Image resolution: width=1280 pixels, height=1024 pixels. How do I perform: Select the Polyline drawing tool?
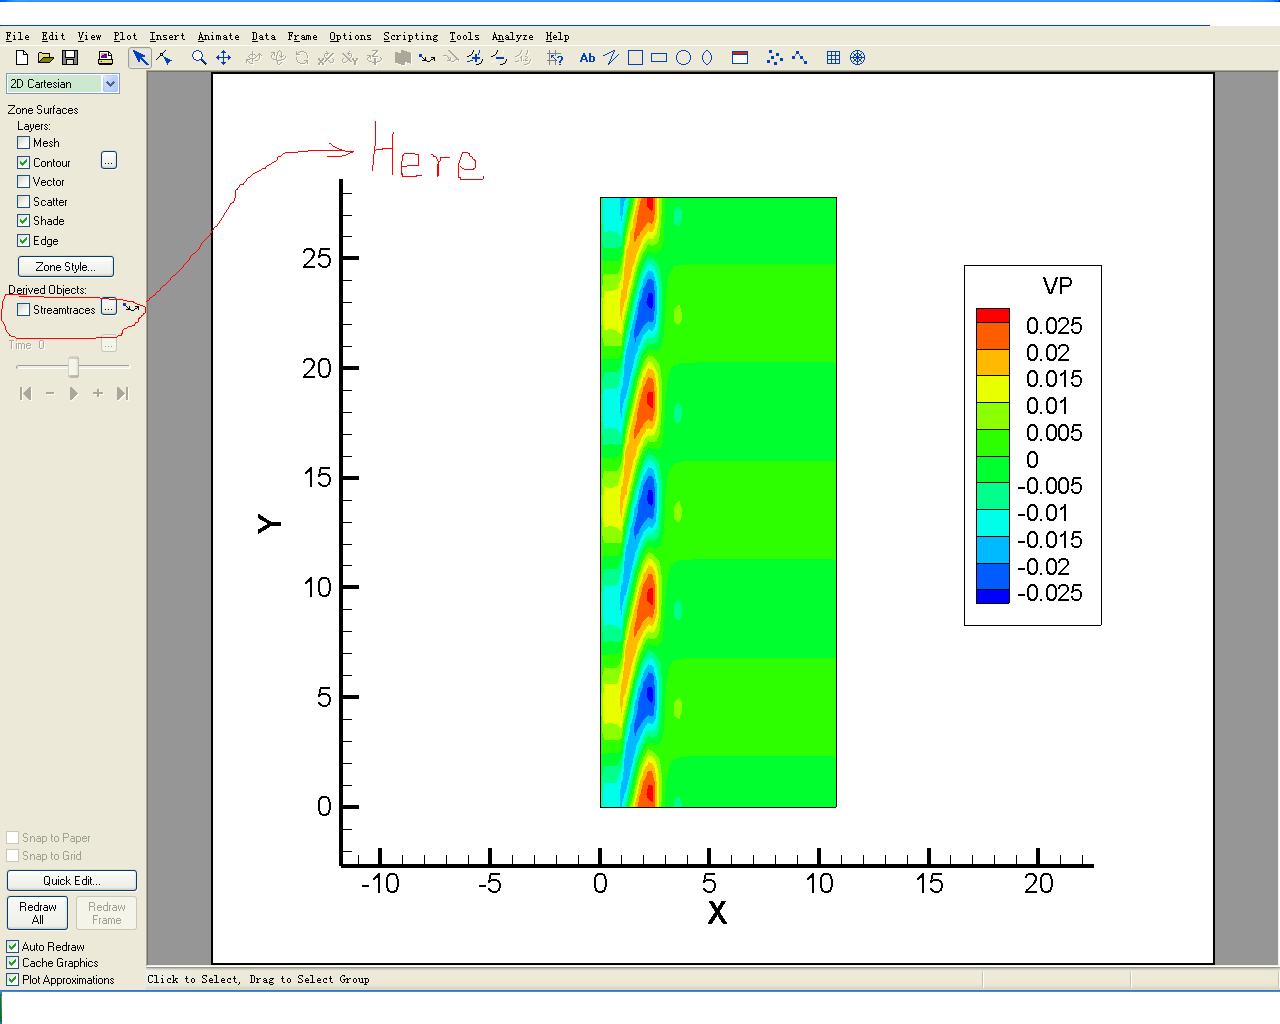[x=610, y=57]
